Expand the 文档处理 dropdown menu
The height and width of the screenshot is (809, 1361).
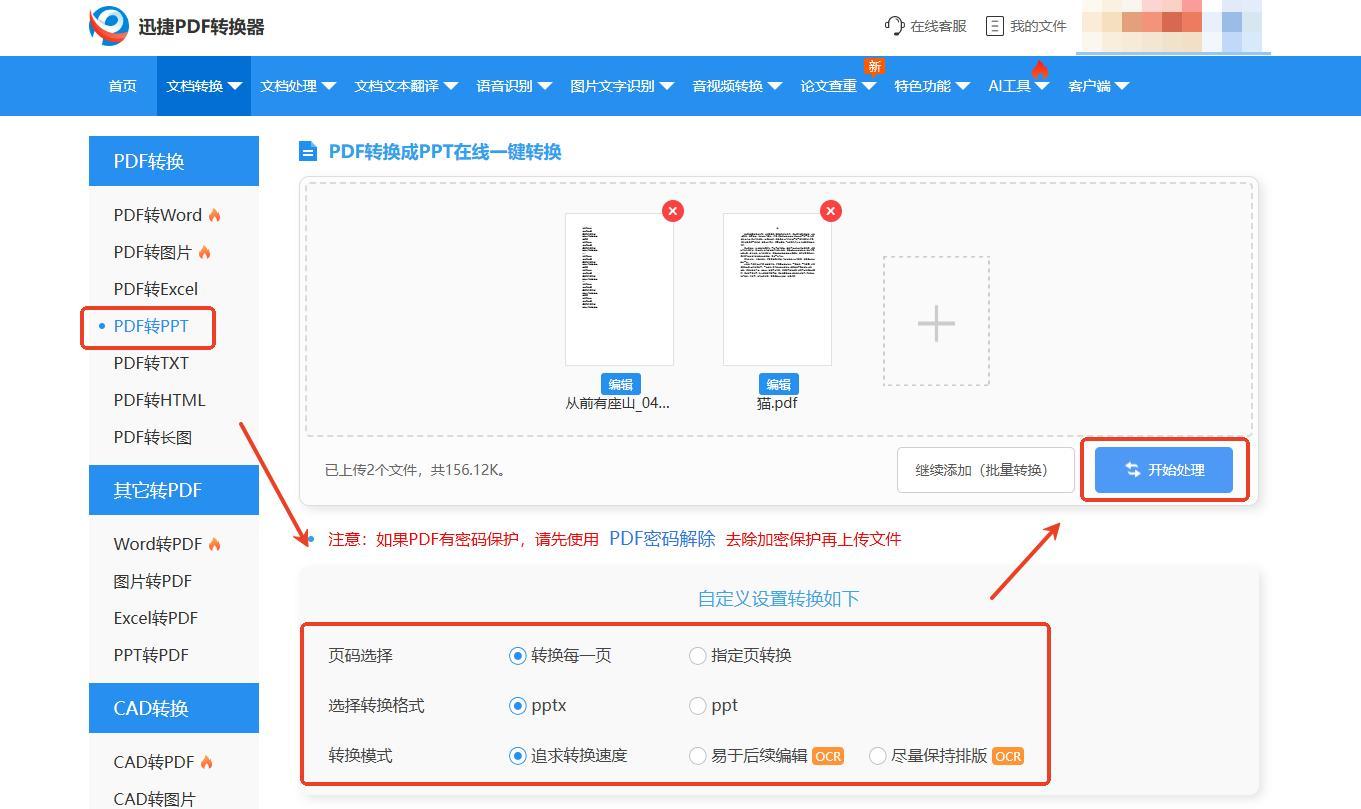(x=298, y=86)
